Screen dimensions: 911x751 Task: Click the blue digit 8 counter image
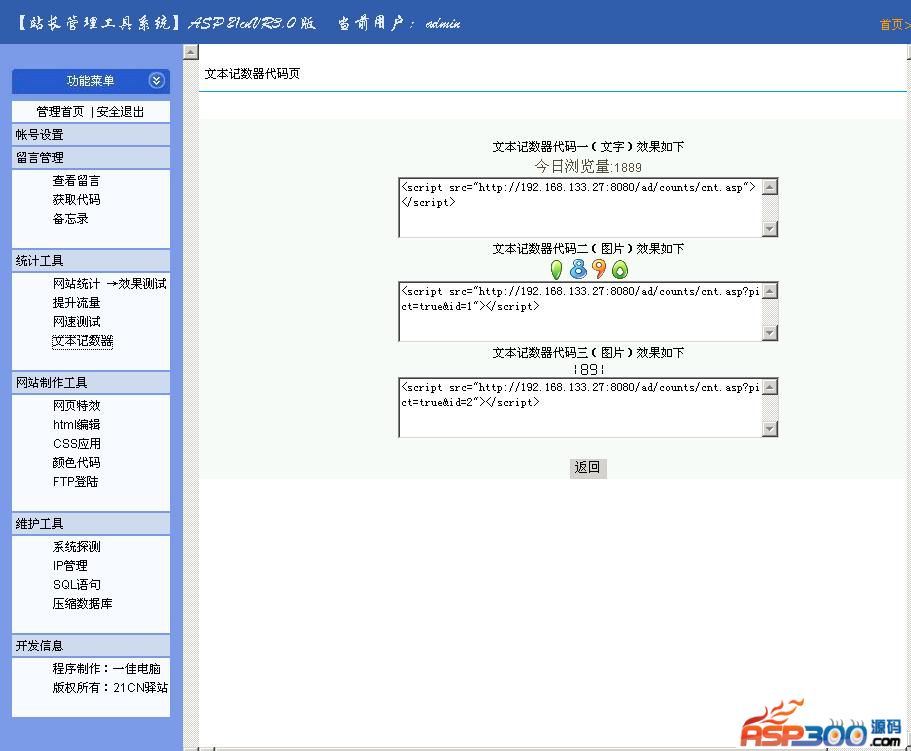point(578,269)
